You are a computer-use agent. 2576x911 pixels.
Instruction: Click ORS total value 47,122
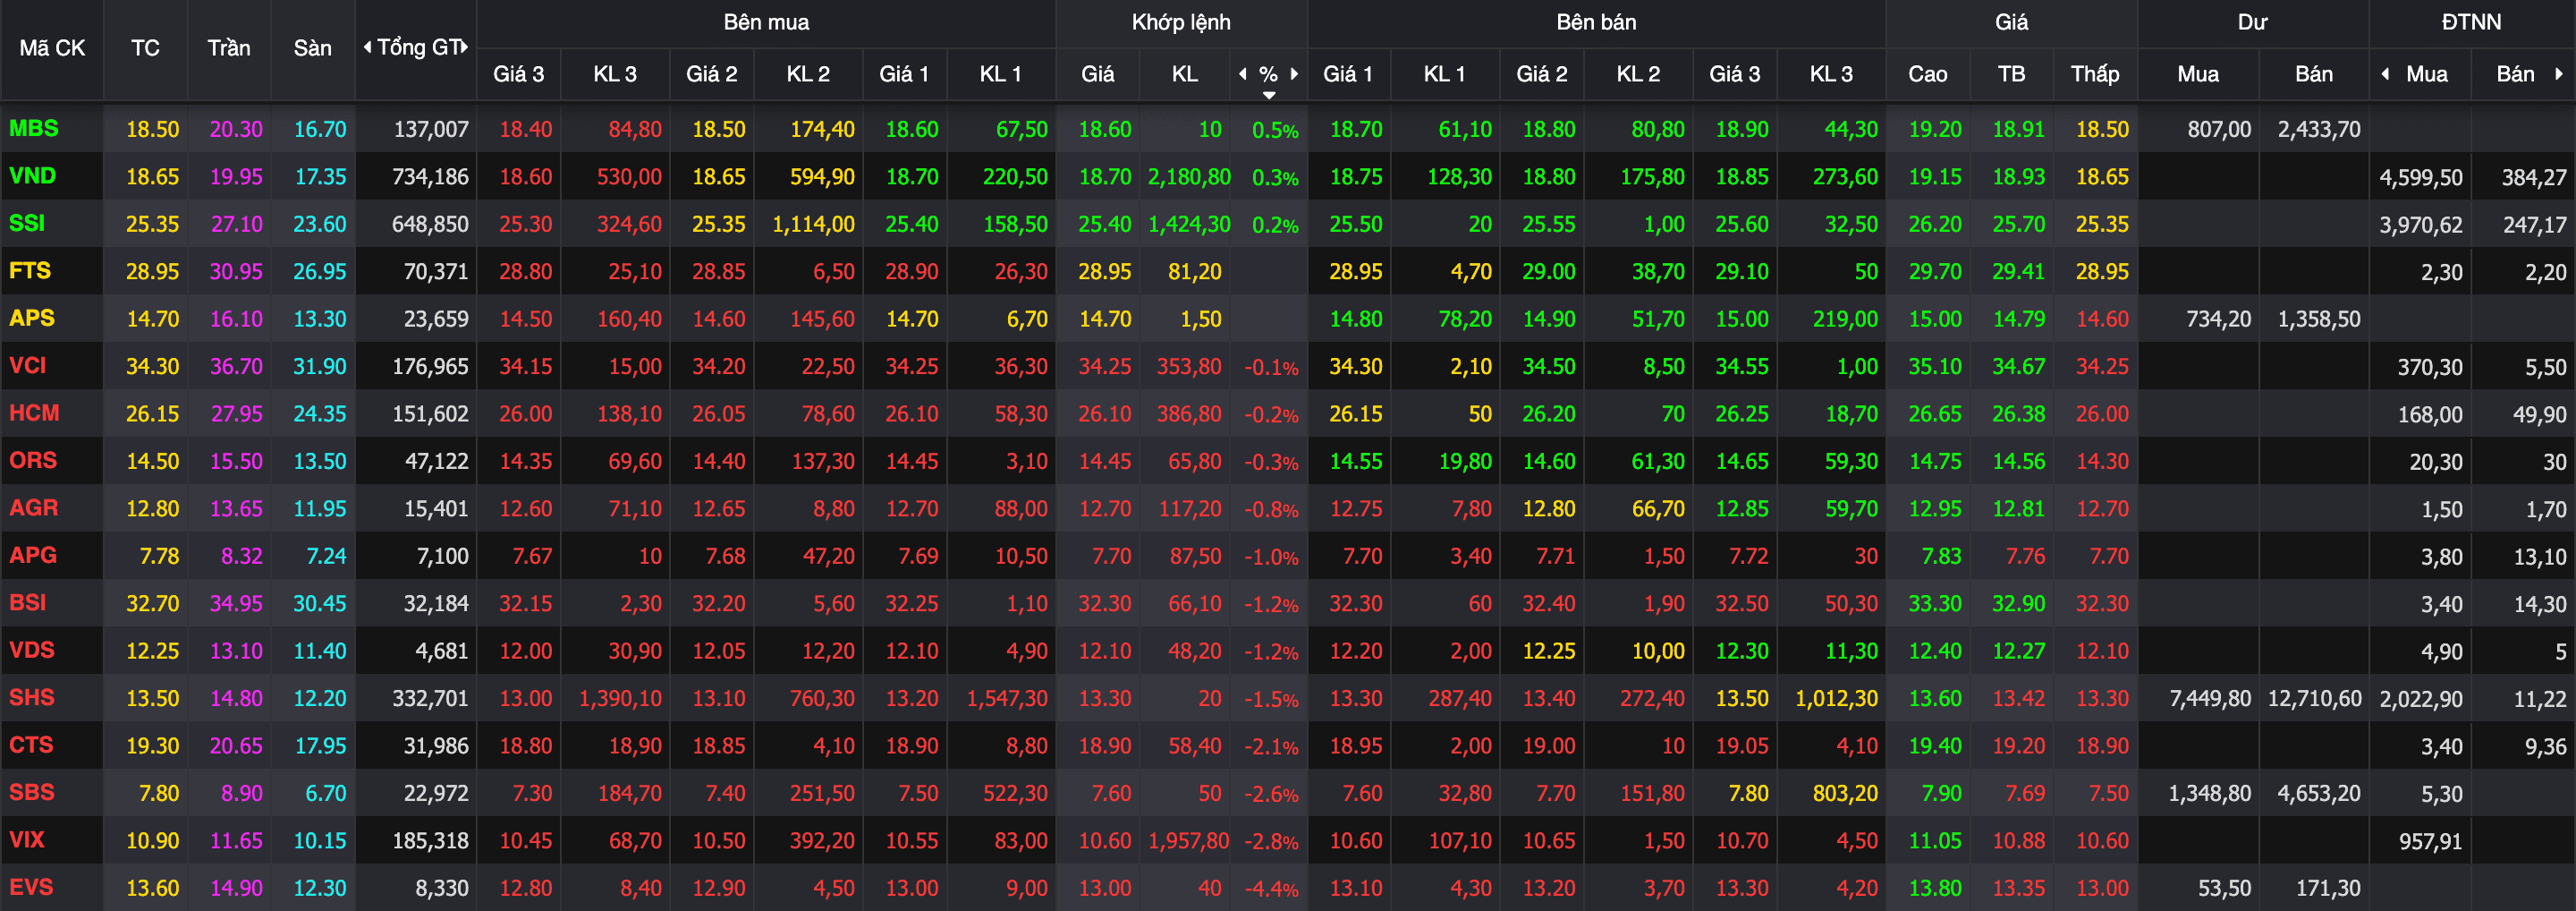tap(436, 461)
